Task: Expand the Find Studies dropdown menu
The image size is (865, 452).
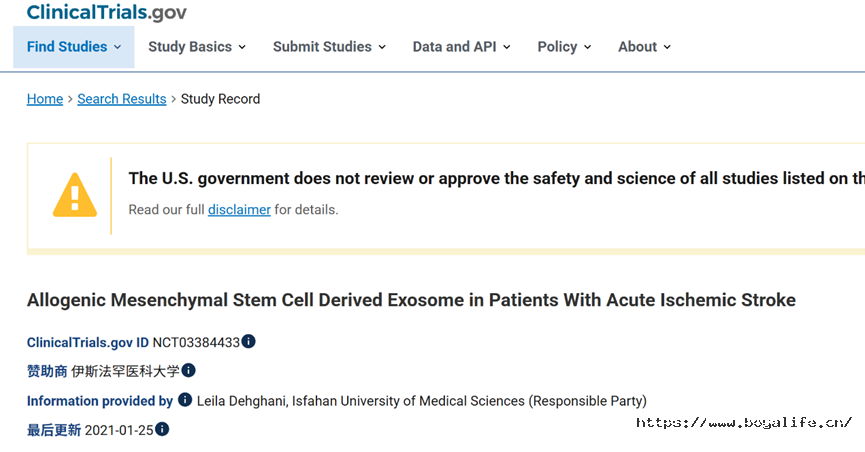Action: (x=74, y=47)
